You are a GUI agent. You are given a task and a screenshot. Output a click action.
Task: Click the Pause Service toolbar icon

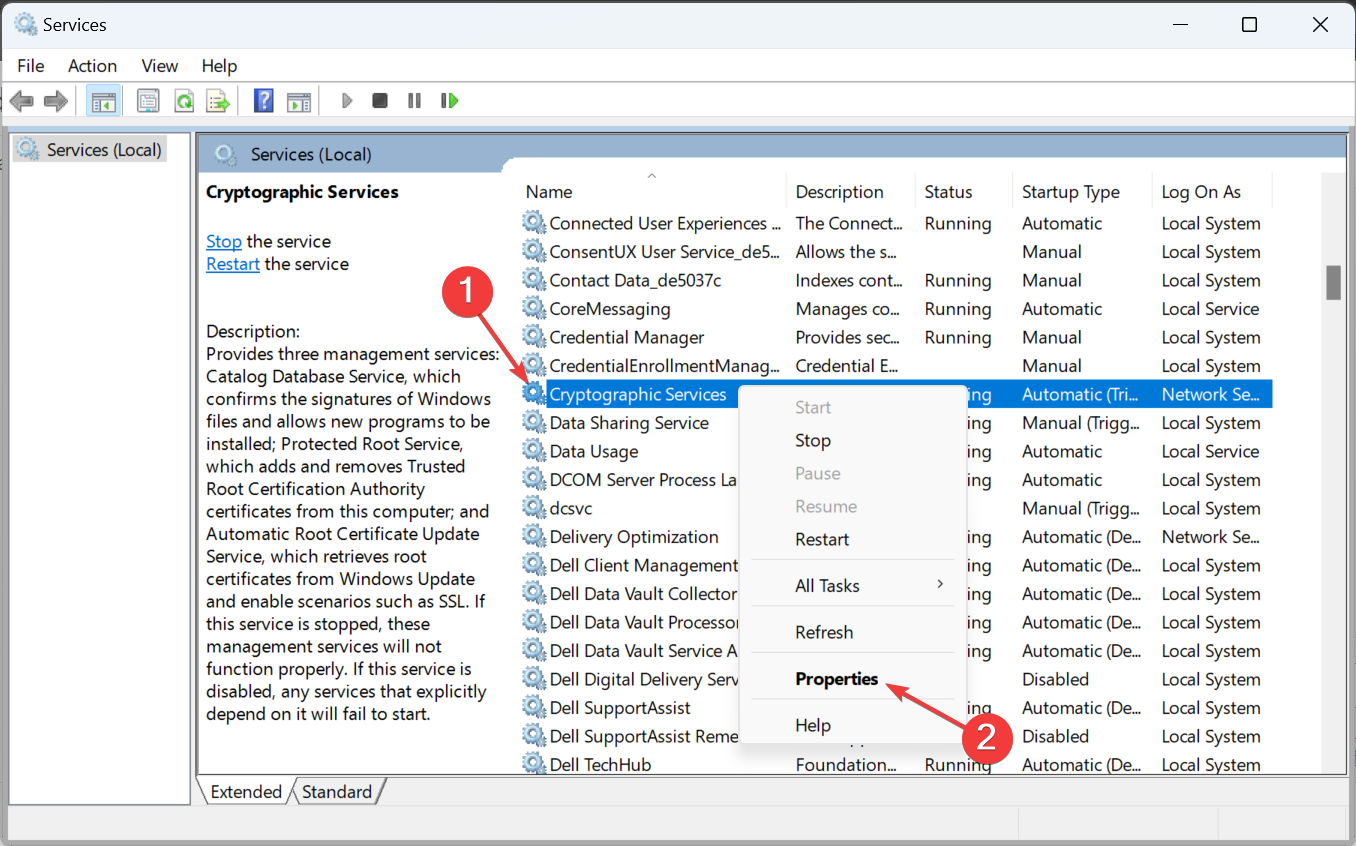414,101
